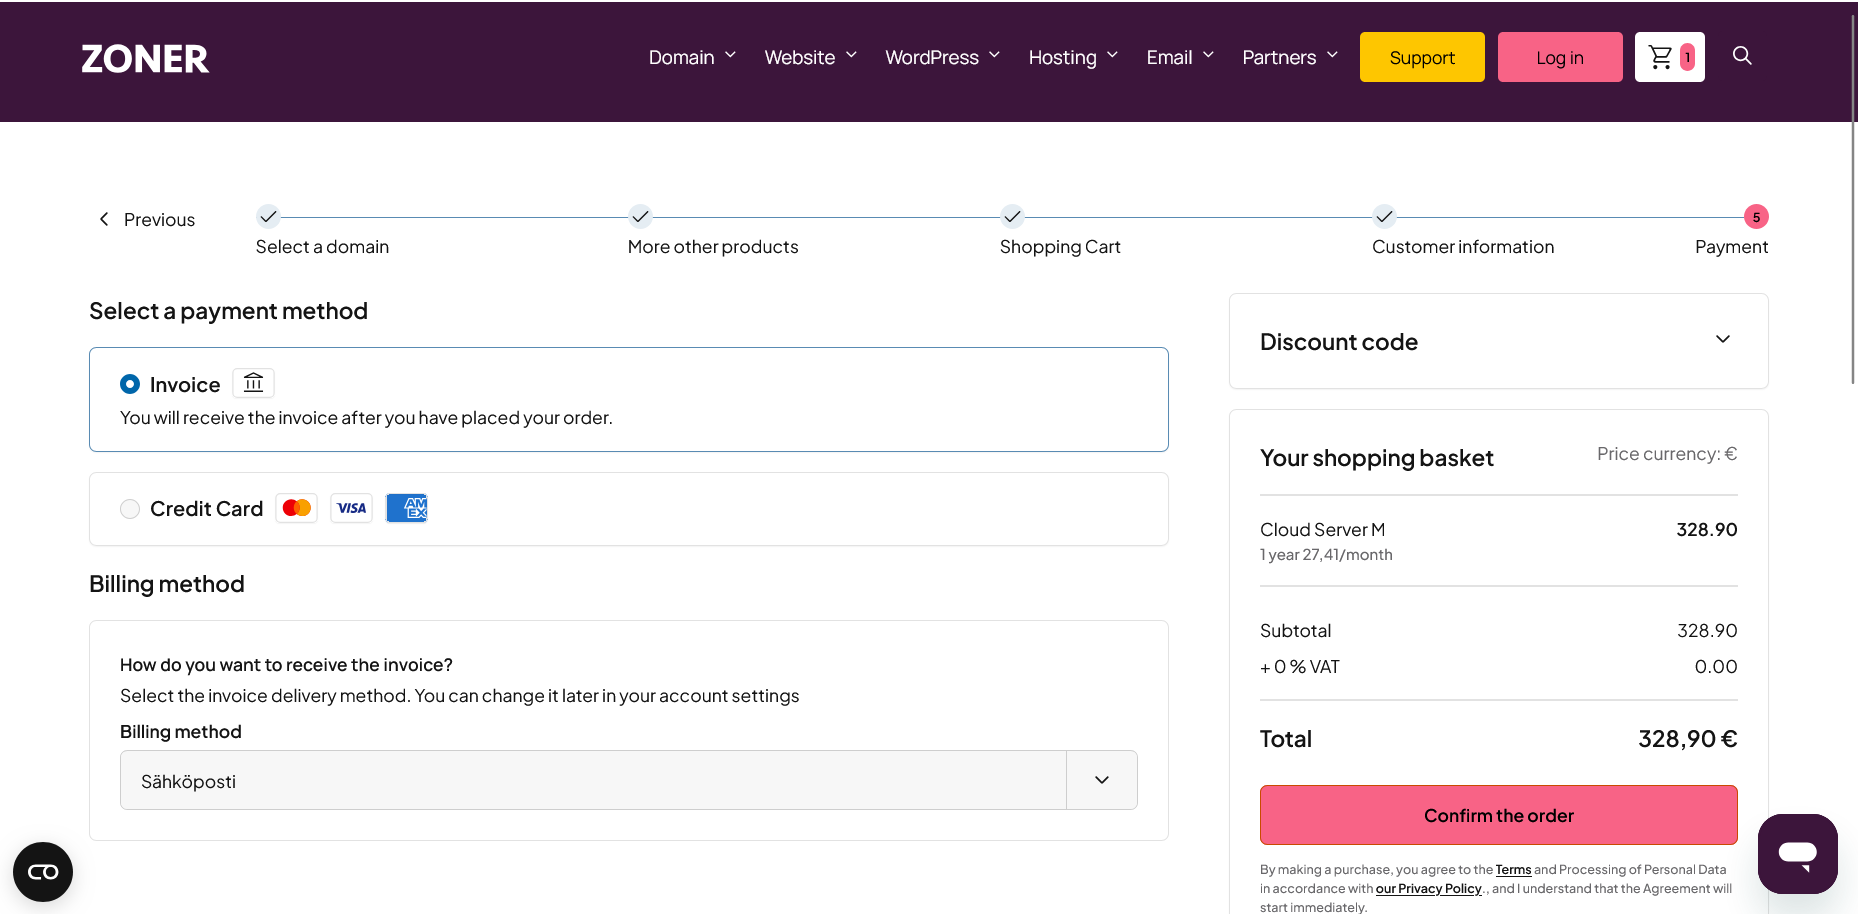The width and height of the screenshot is (1858, 915).
Task: Click the Visa card icon
Action: click(352, 508)
